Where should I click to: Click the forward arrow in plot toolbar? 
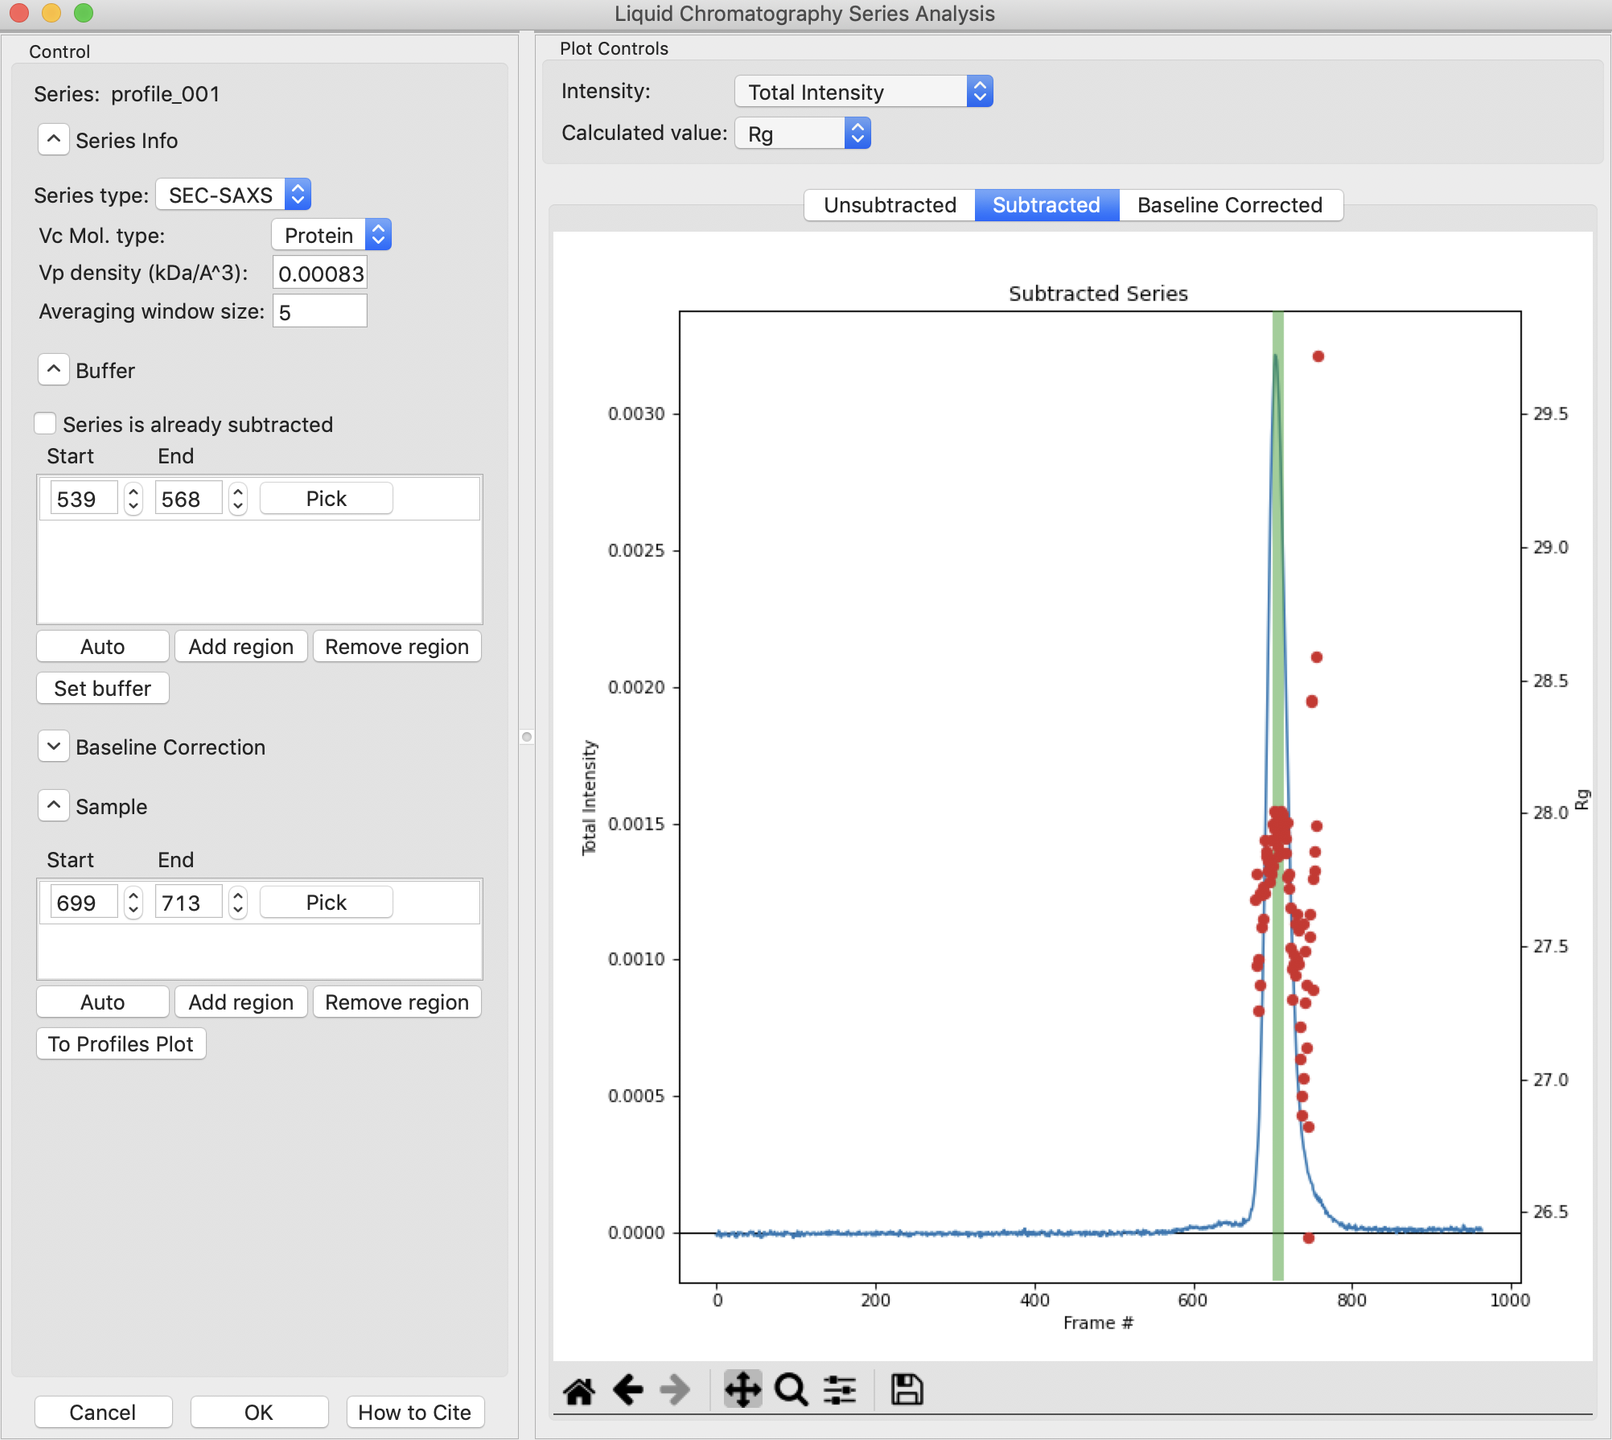[676, 1390]
